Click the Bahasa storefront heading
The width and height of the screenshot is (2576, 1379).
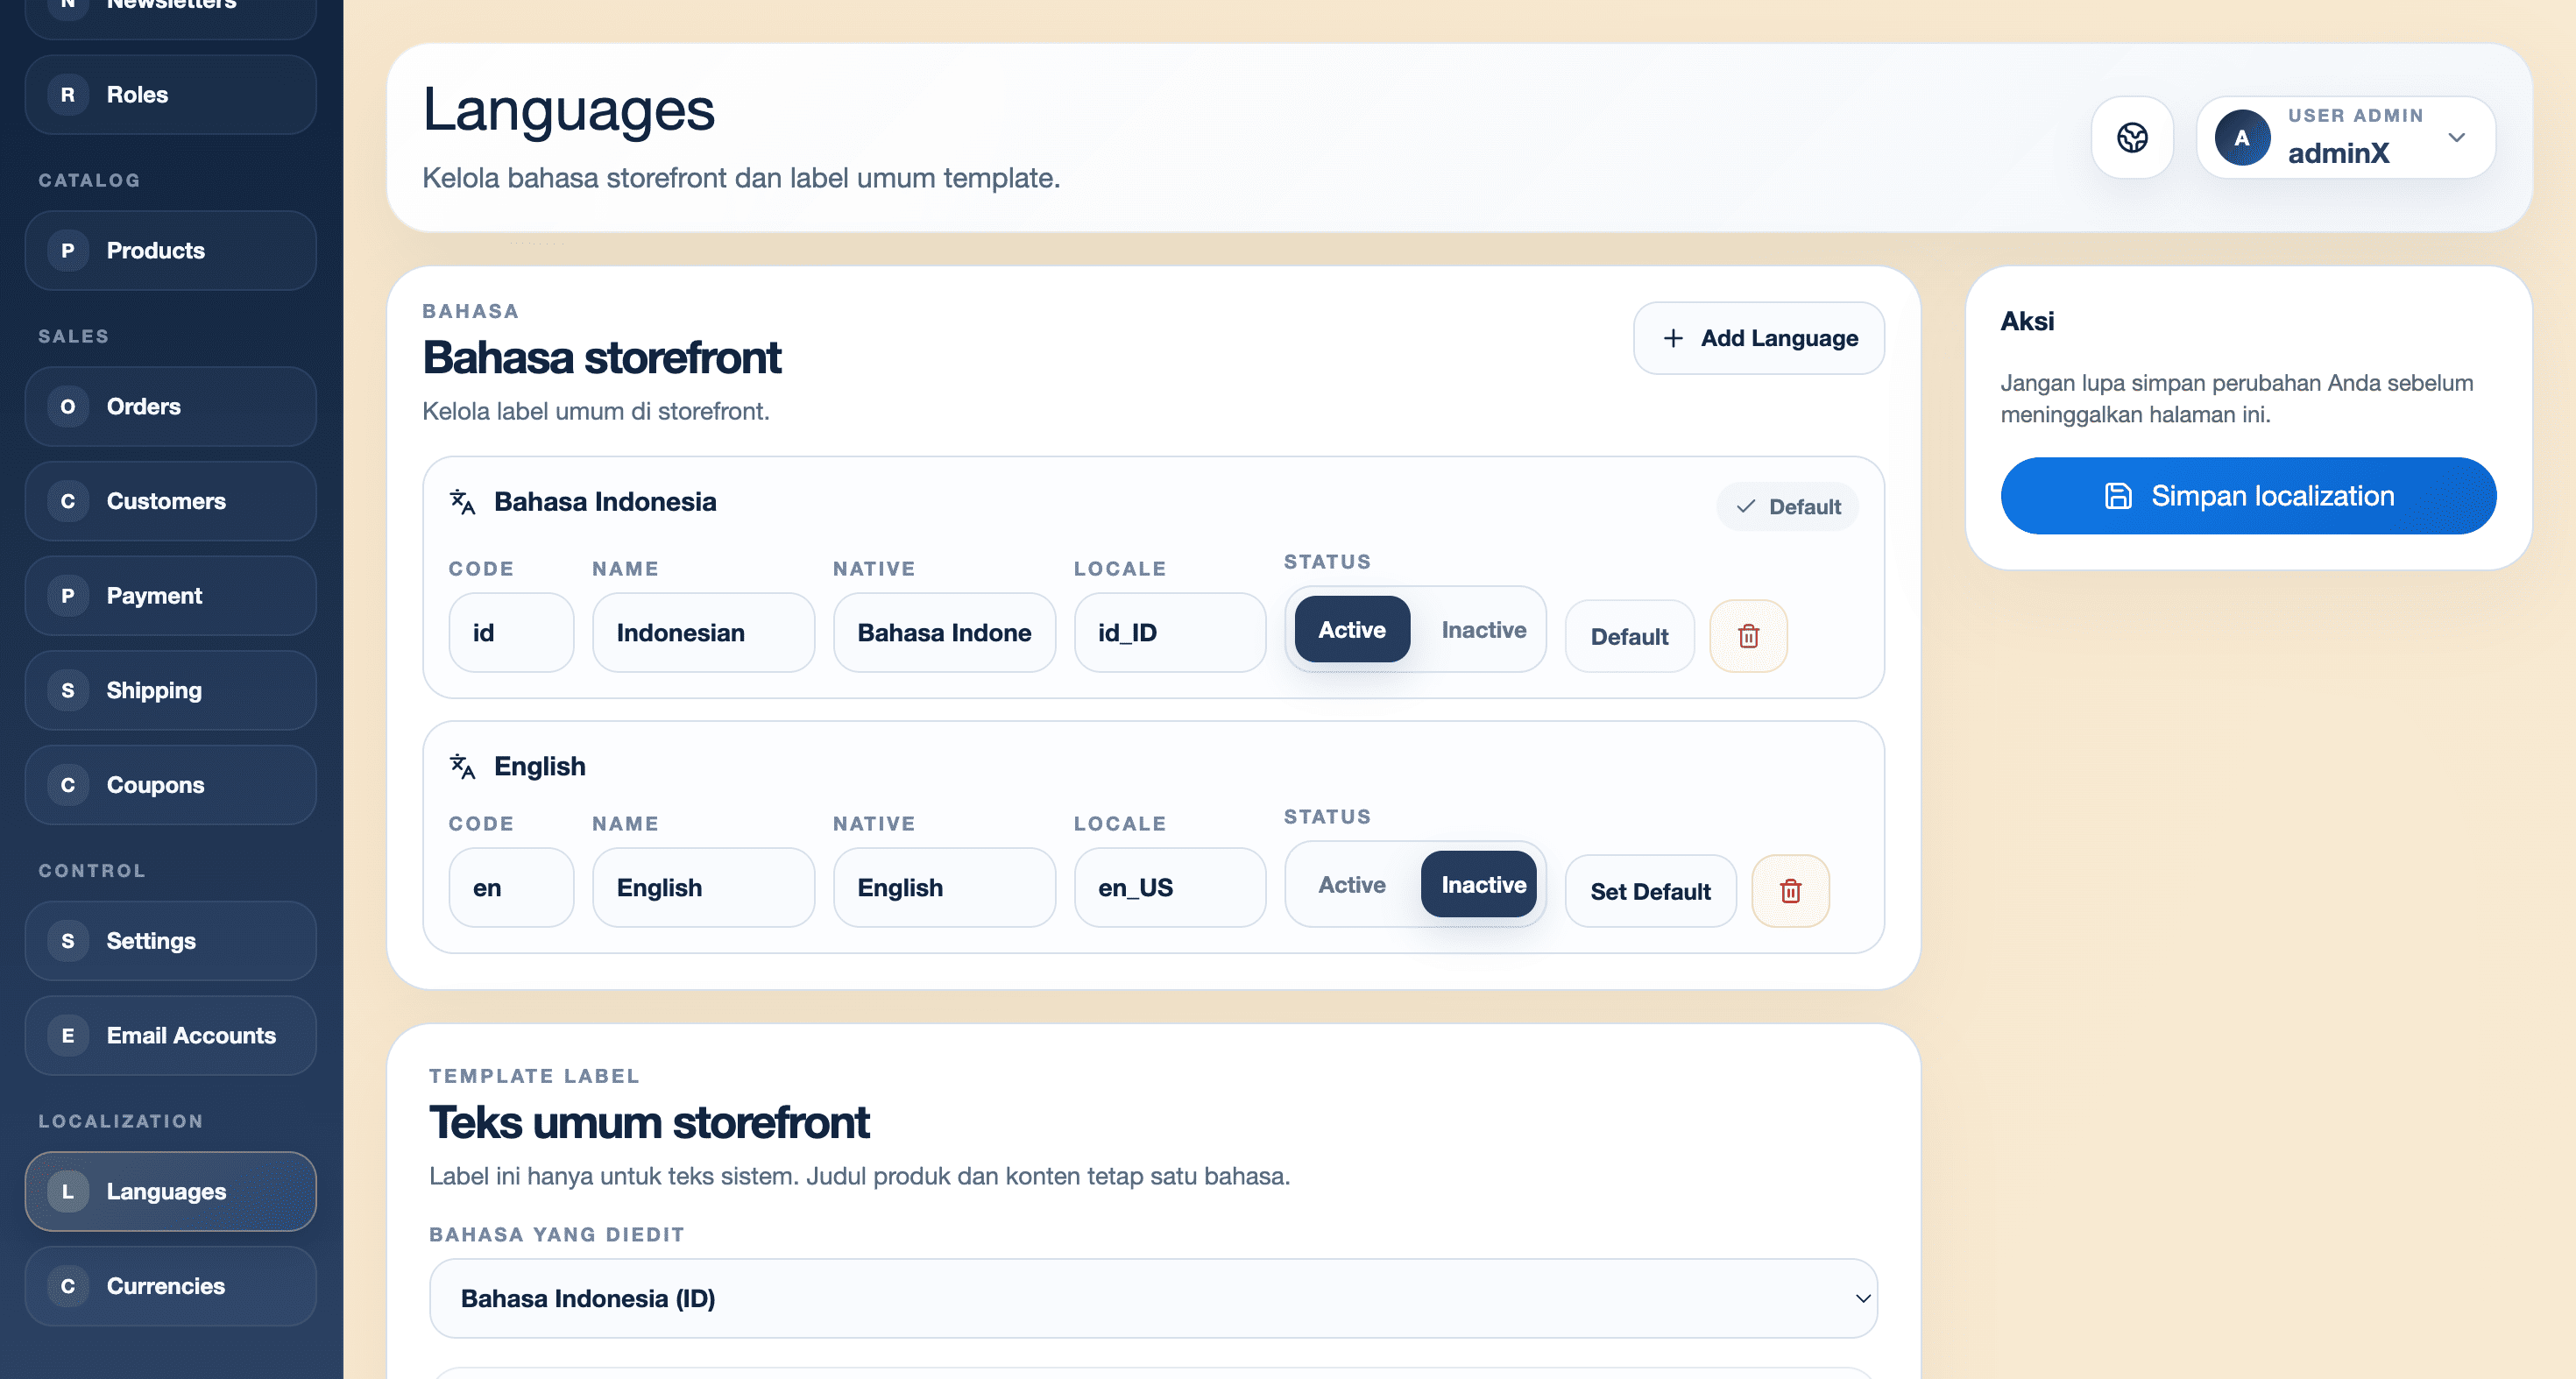601,358
